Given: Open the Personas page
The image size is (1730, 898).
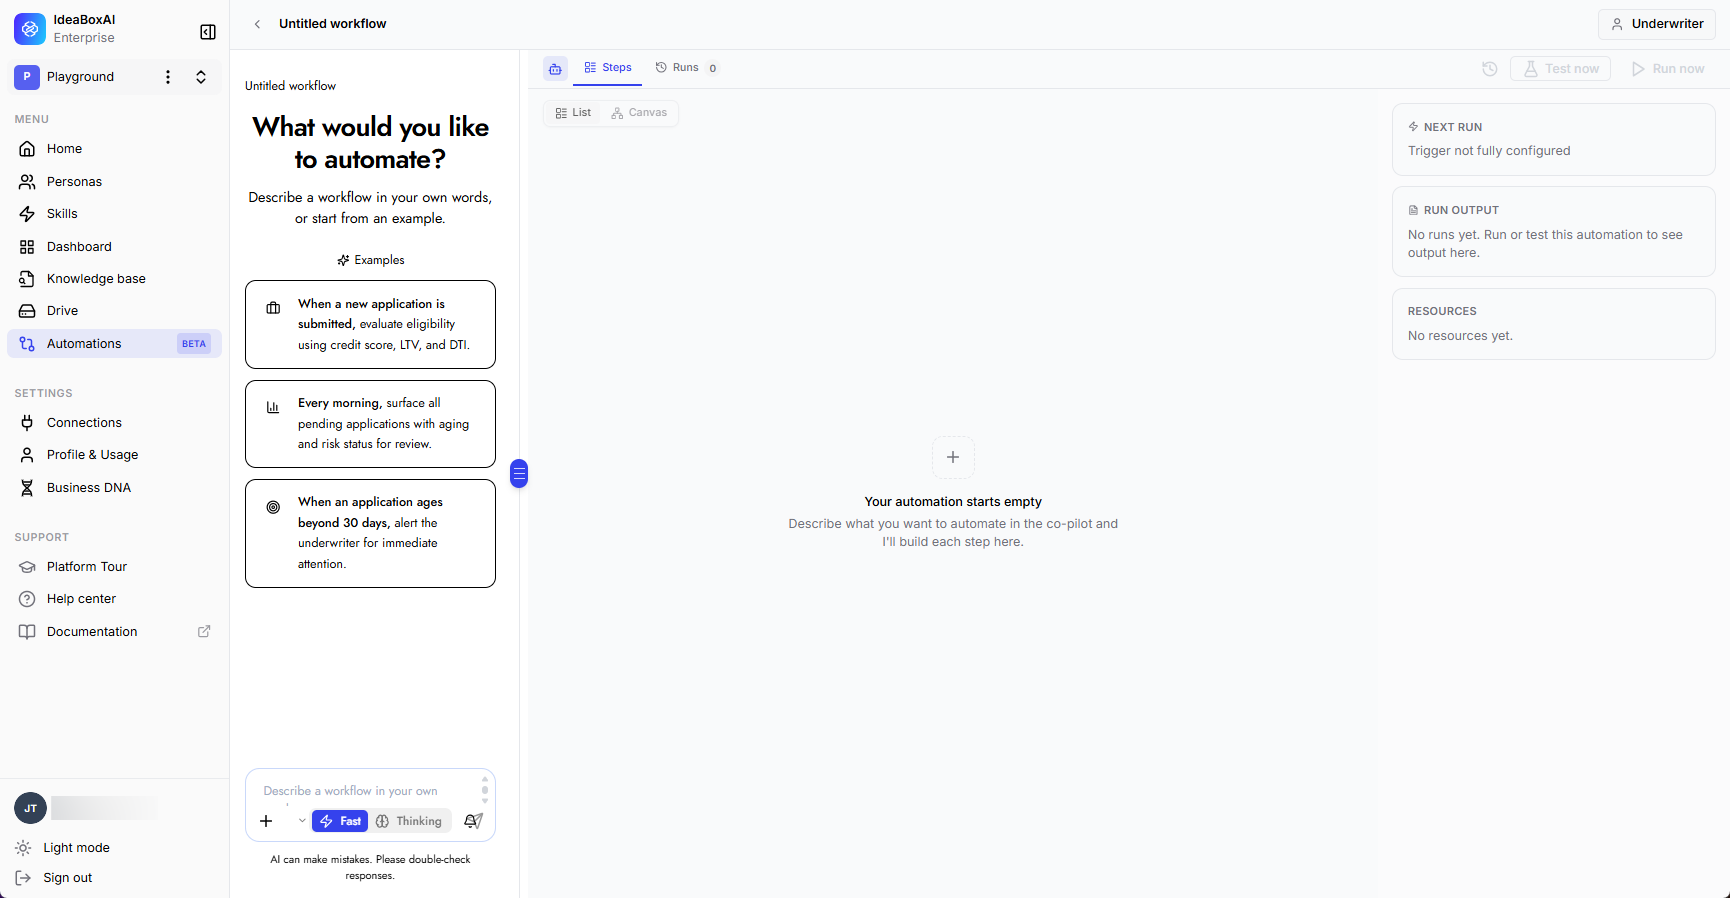Looking at the screenshot, I should 114,182.
